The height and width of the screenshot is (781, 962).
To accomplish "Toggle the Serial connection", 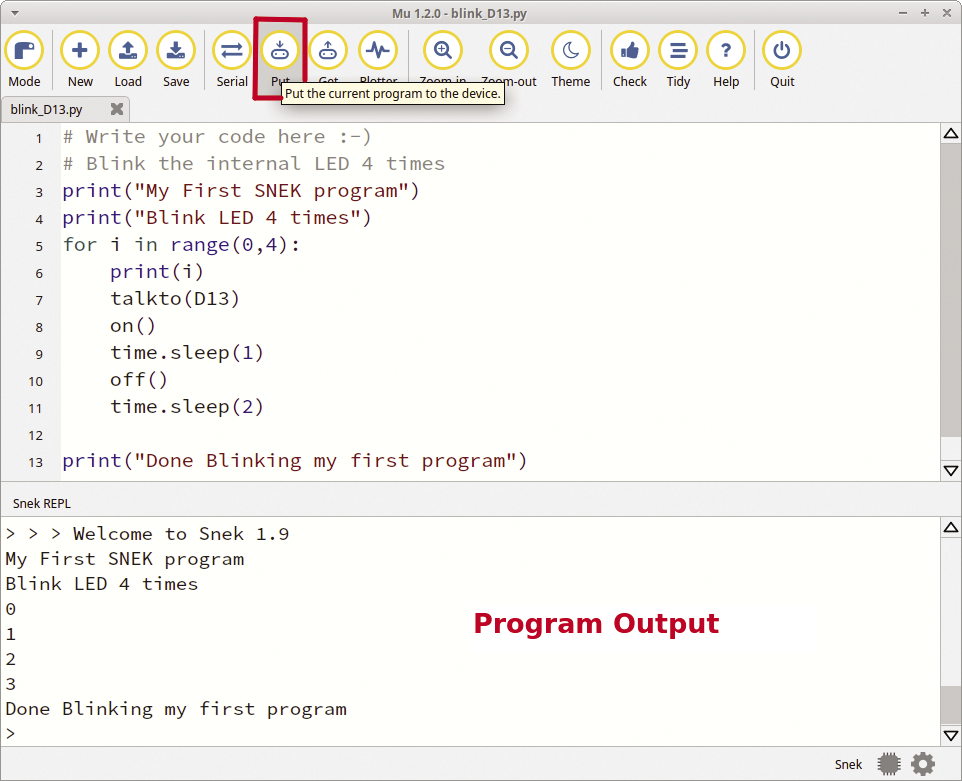I will click(232, 60).
